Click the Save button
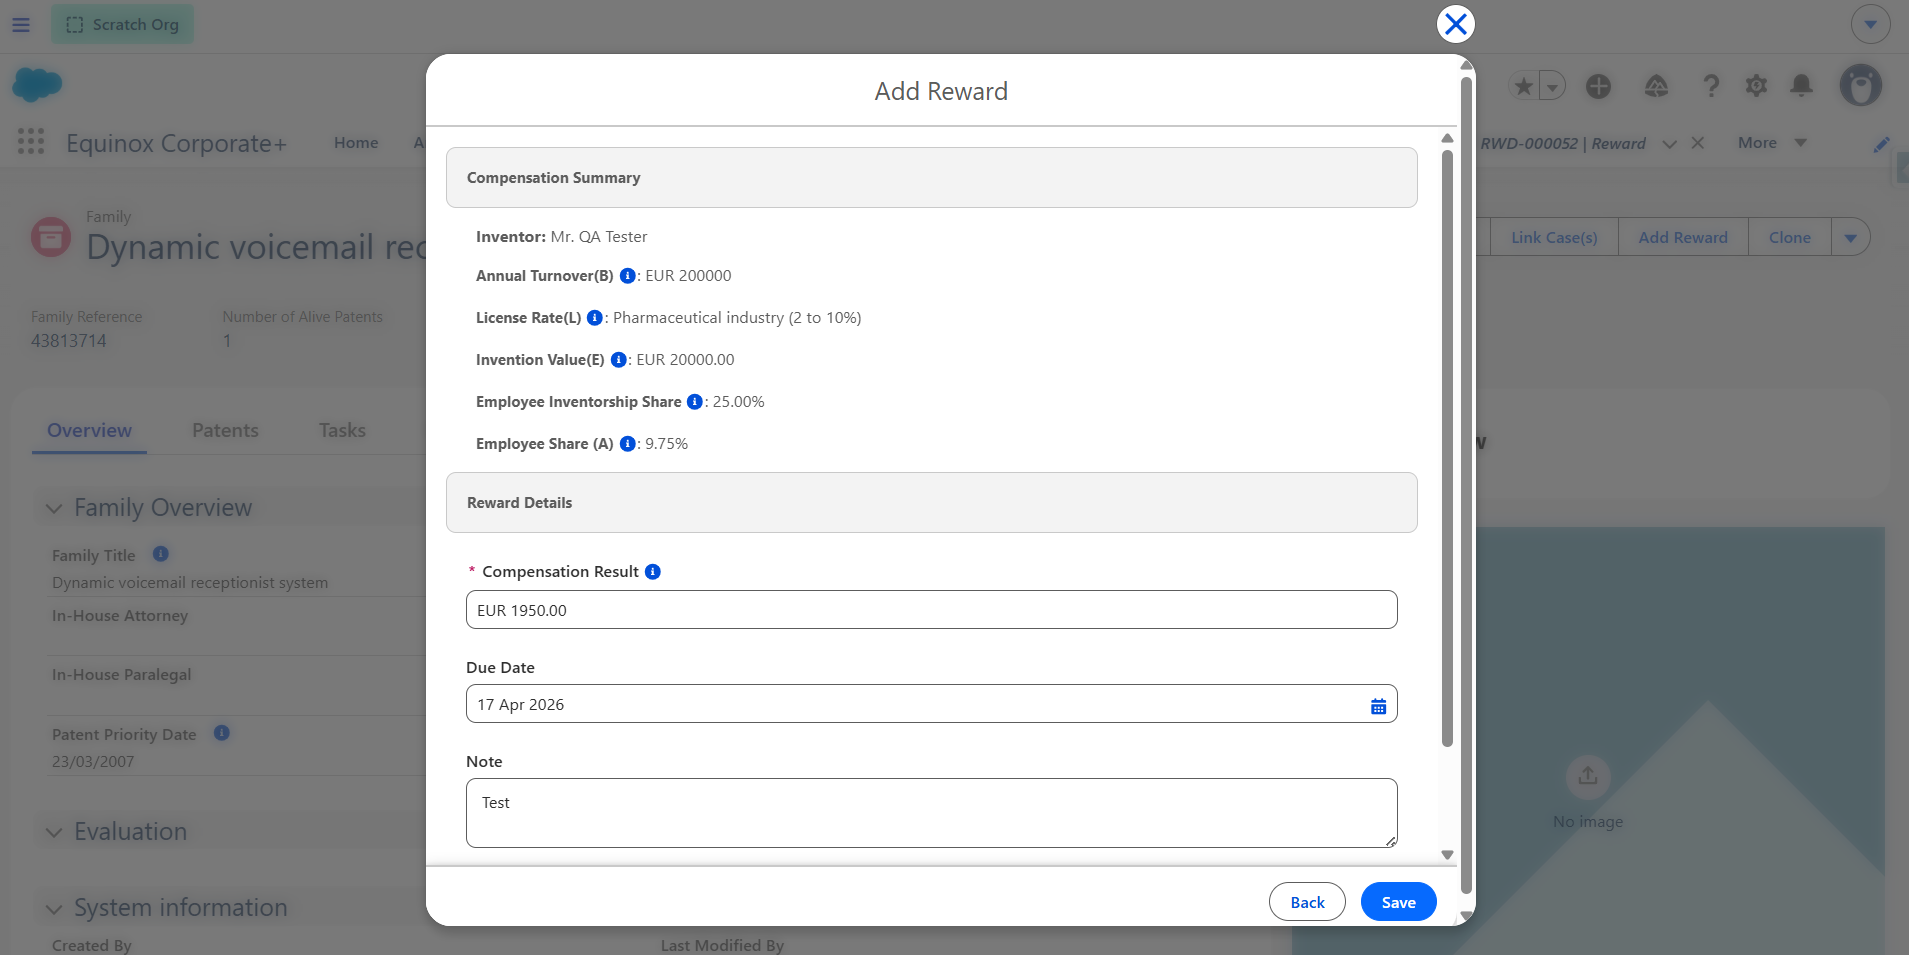1909x955 pixels. click(1398, 902)
